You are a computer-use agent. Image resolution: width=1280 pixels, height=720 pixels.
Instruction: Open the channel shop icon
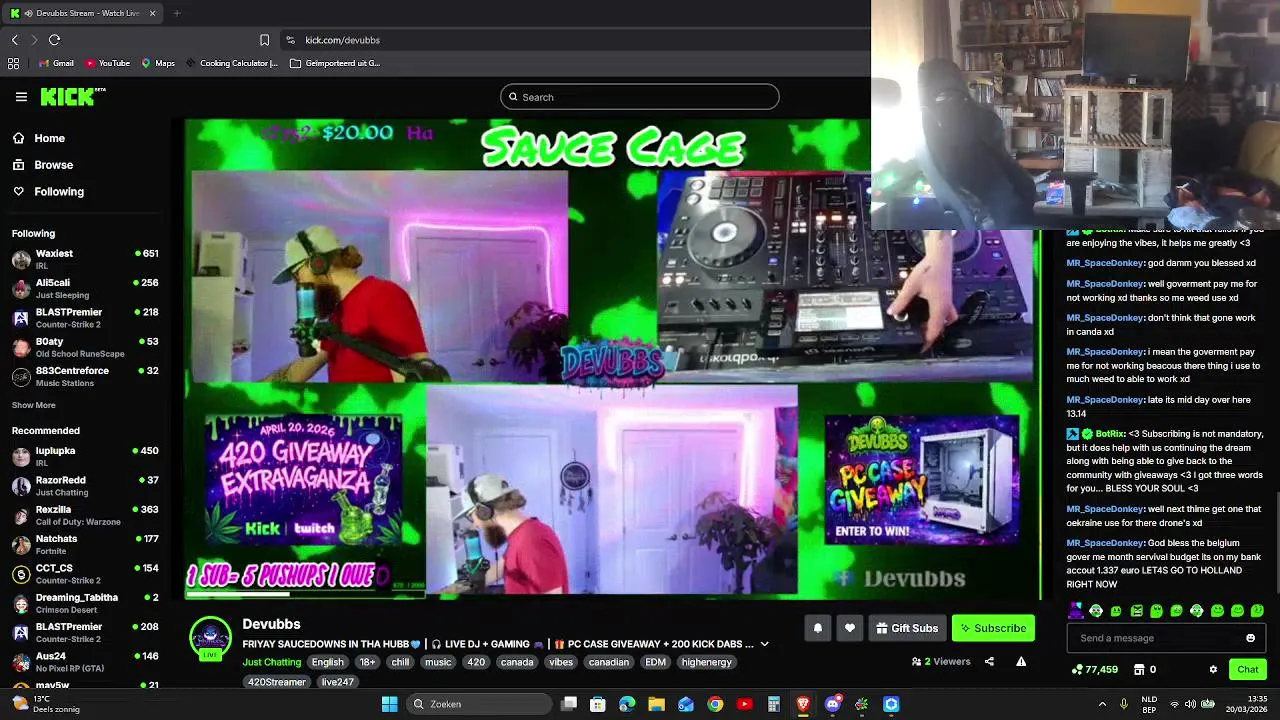tap(1137, 670)
